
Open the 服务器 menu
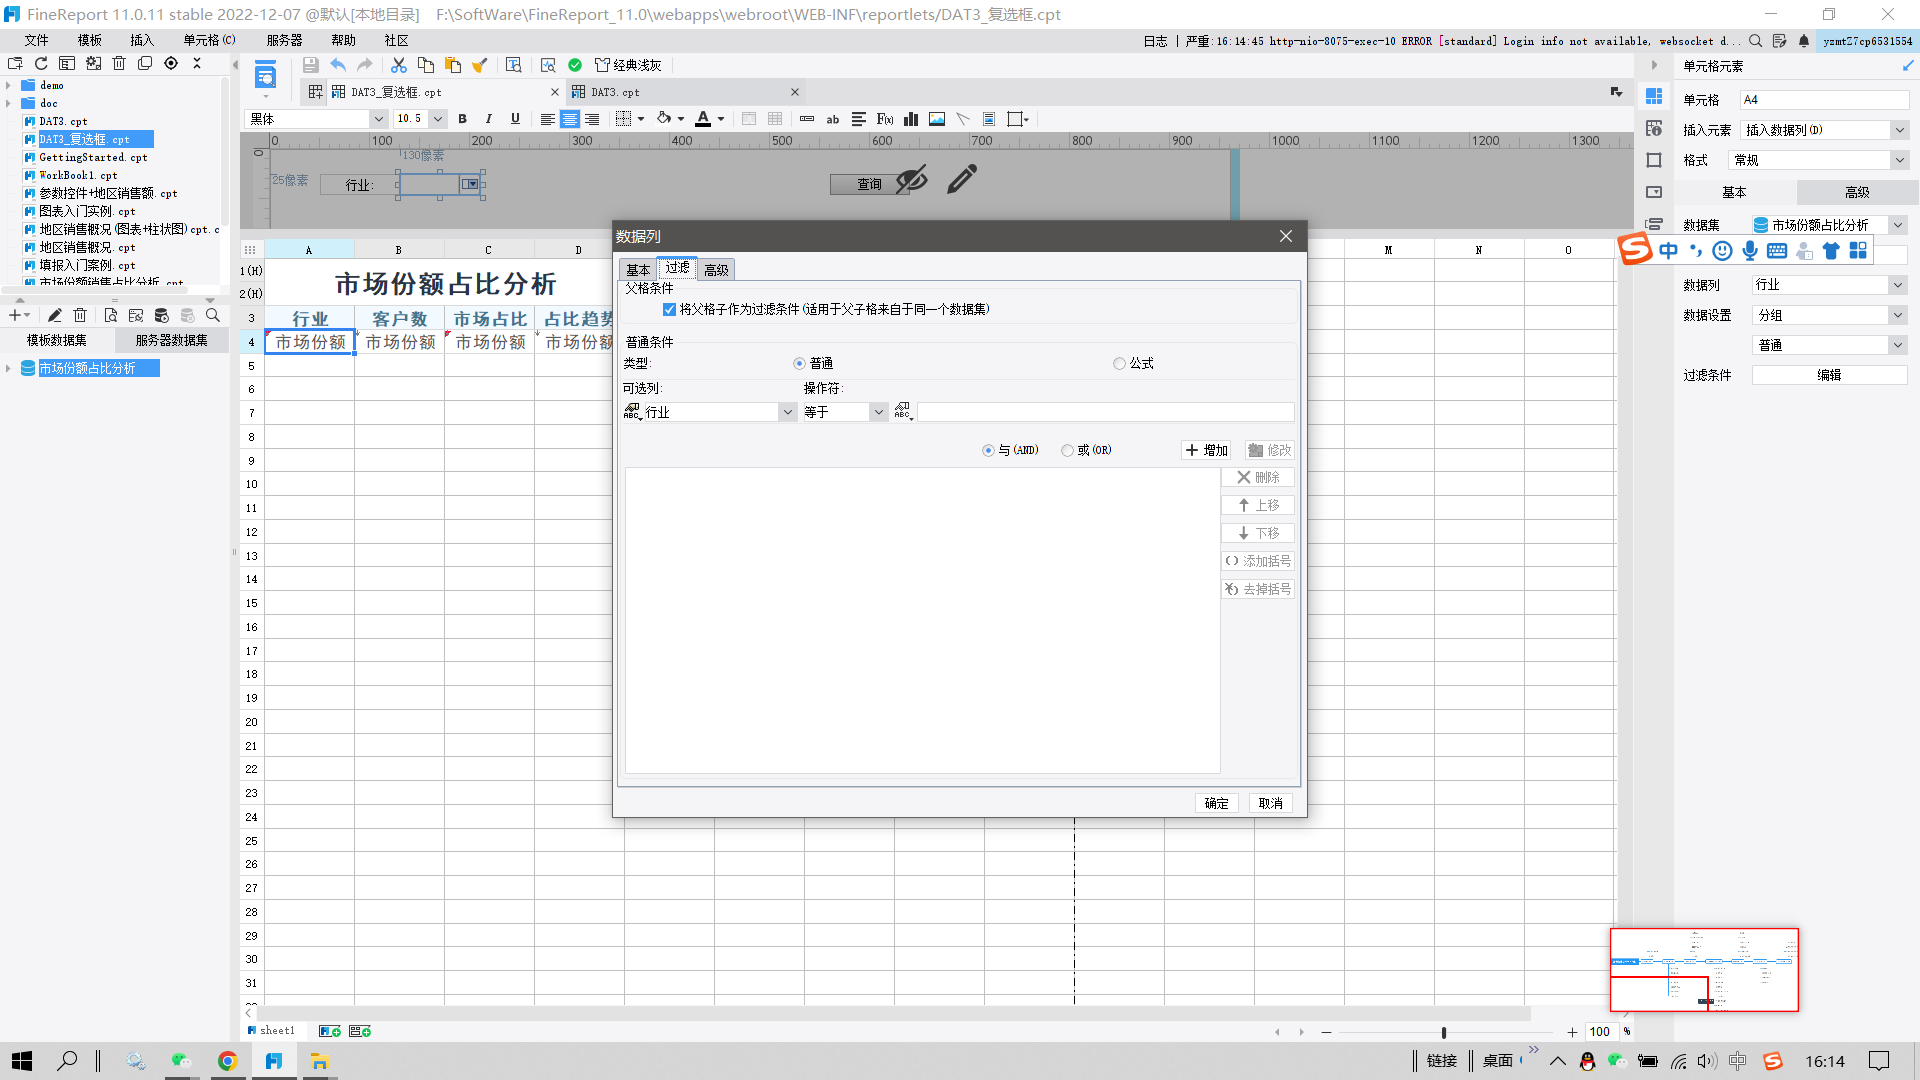tap(284, 40)
